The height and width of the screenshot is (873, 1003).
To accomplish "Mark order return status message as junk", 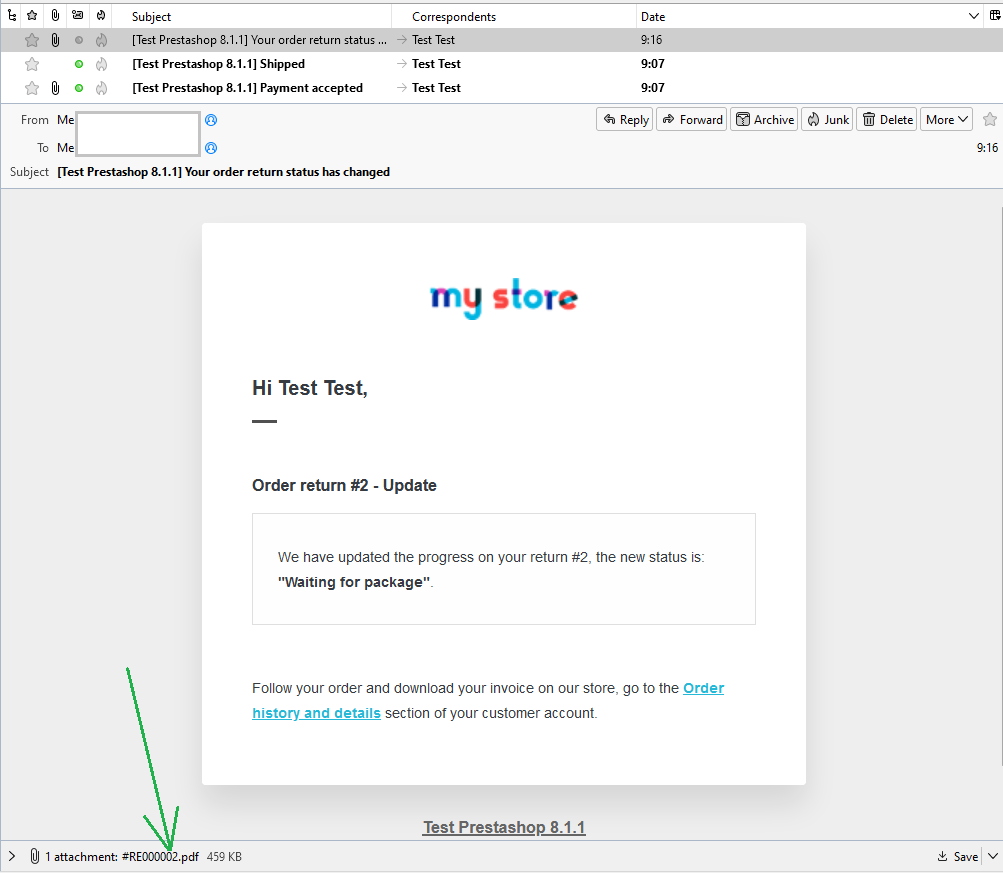I will (x=101, y=40).
